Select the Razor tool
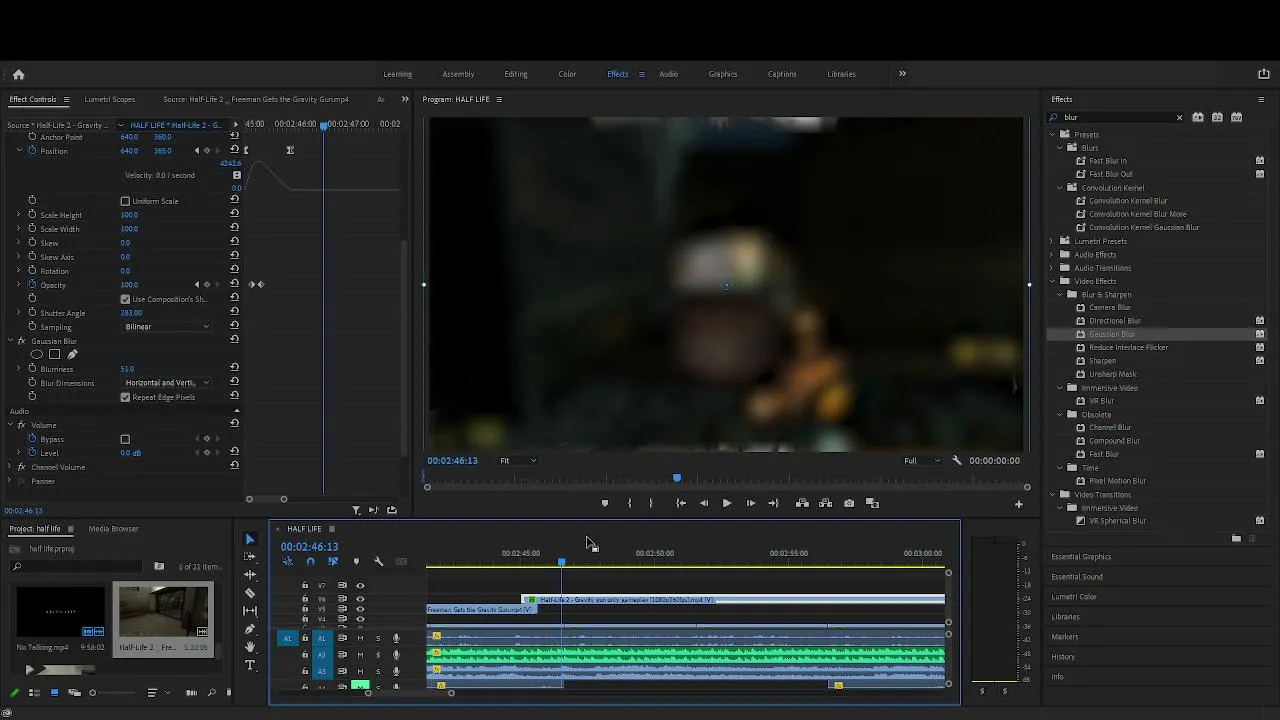1280x720 pixels. [x=250, y=593]
